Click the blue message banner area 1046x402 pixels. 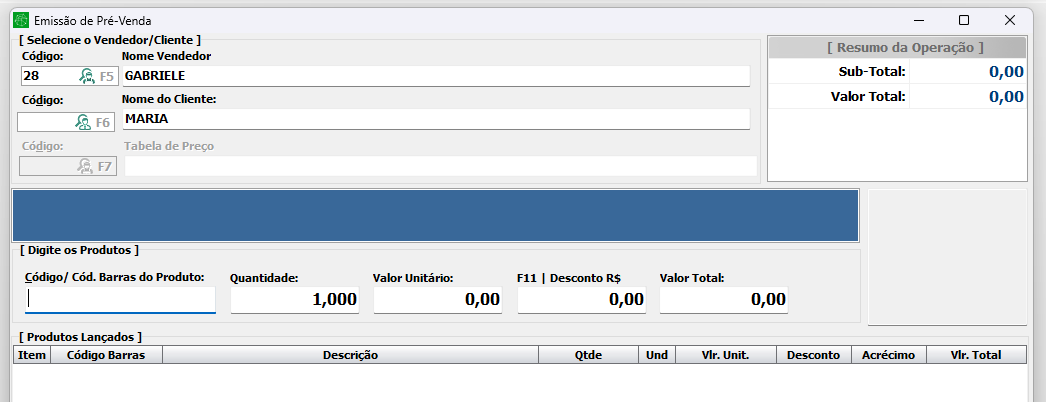(435, 215)
